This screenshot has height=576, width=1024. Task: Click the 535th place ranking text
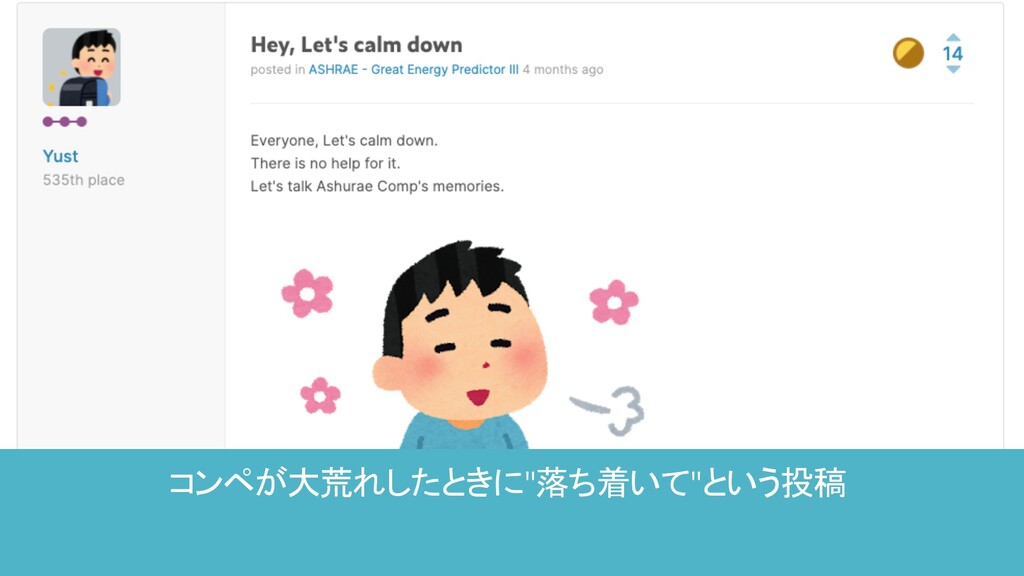(x=84, y=180)
